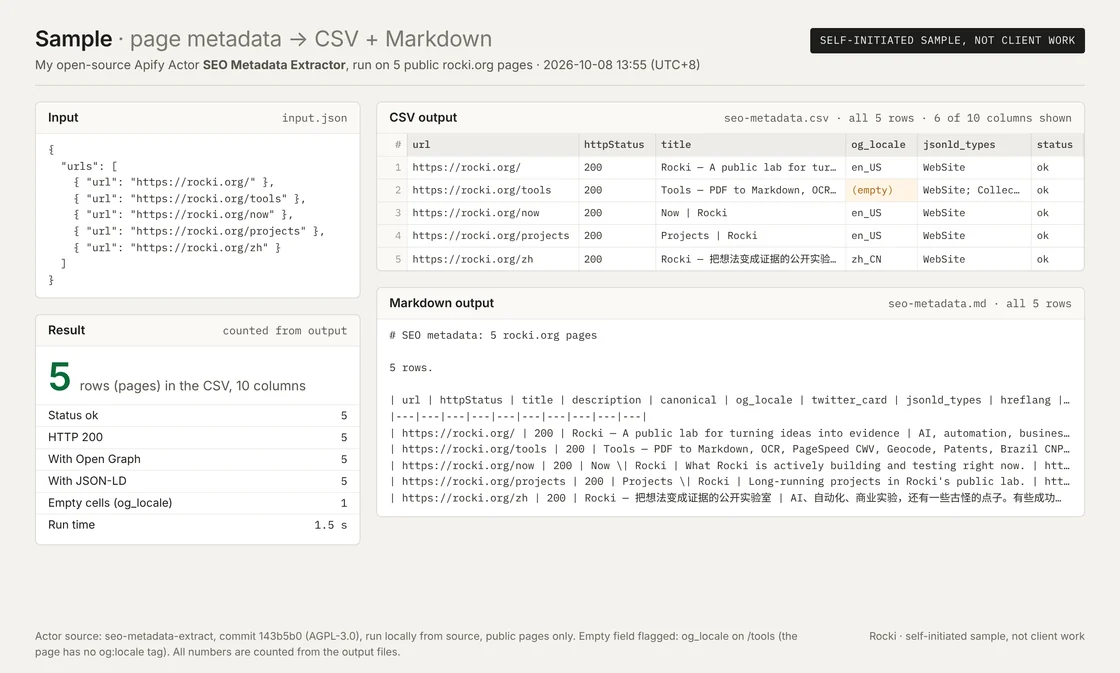Select the https://rocki.org/now cell in CSV table

pyautogui.click(x=493, y=213)
